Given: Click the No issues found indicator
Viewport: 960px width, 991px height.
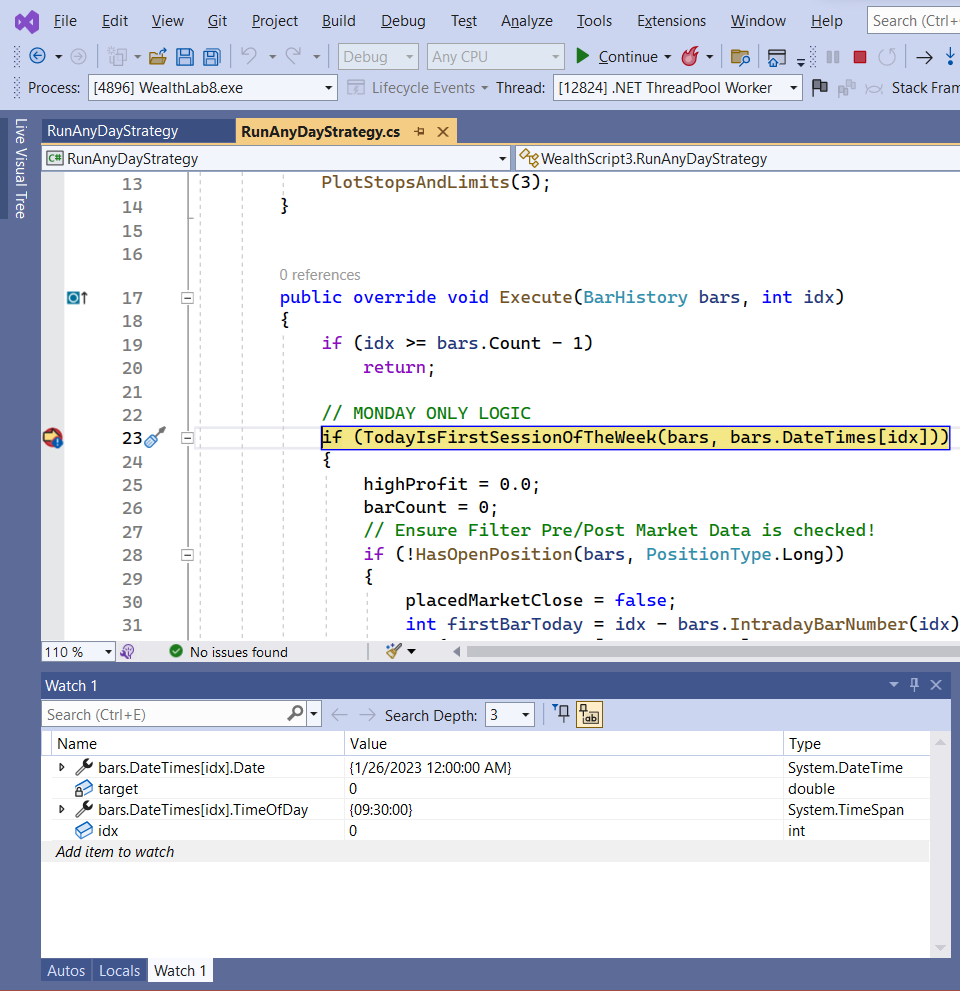Looking at the screenshot, I should 228,652.
